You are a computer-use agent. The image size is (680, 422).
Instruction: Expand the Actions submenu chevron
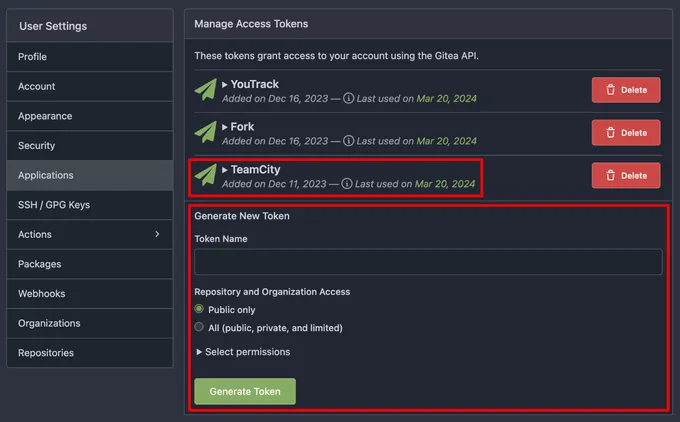pos(157,234)
